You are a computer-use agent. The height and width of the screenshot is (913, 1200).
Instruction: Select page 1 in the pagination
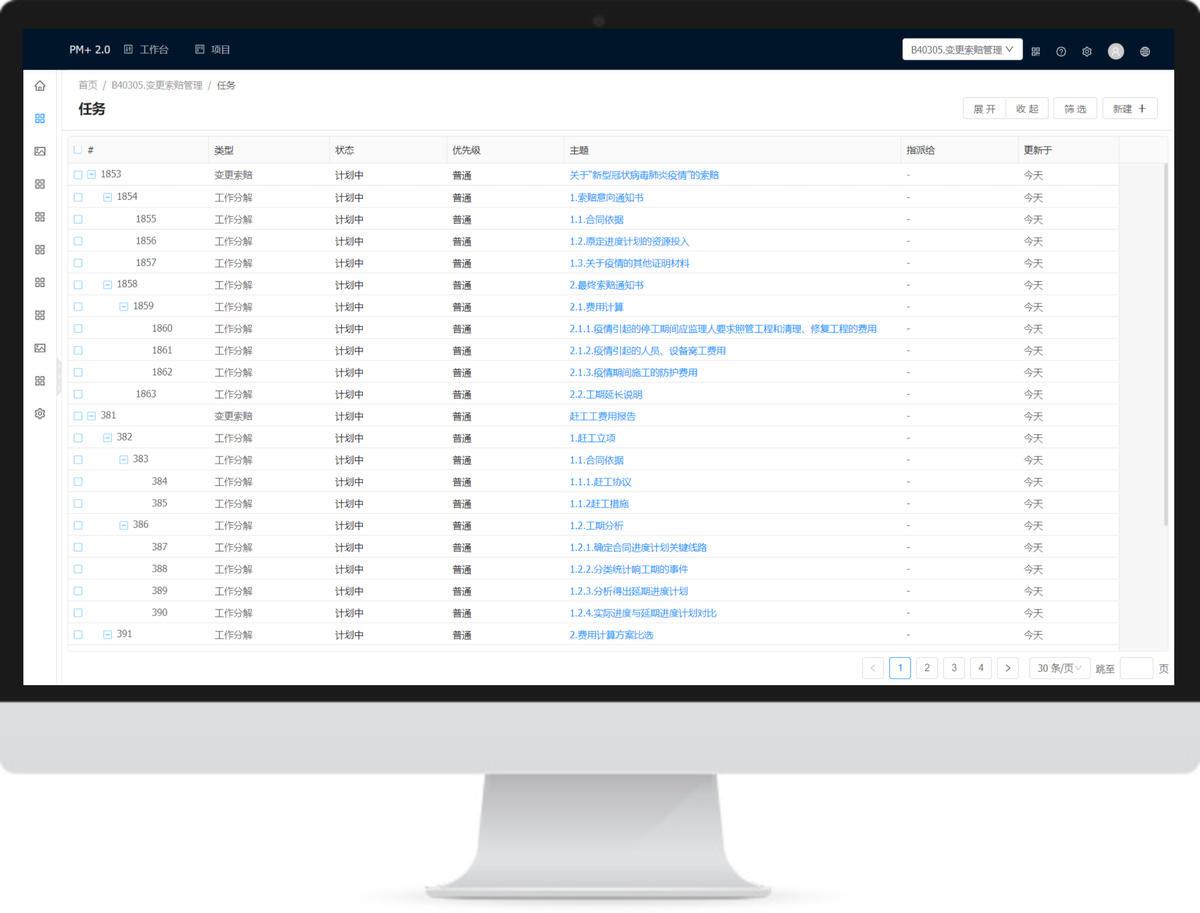[x=900, y=668]
